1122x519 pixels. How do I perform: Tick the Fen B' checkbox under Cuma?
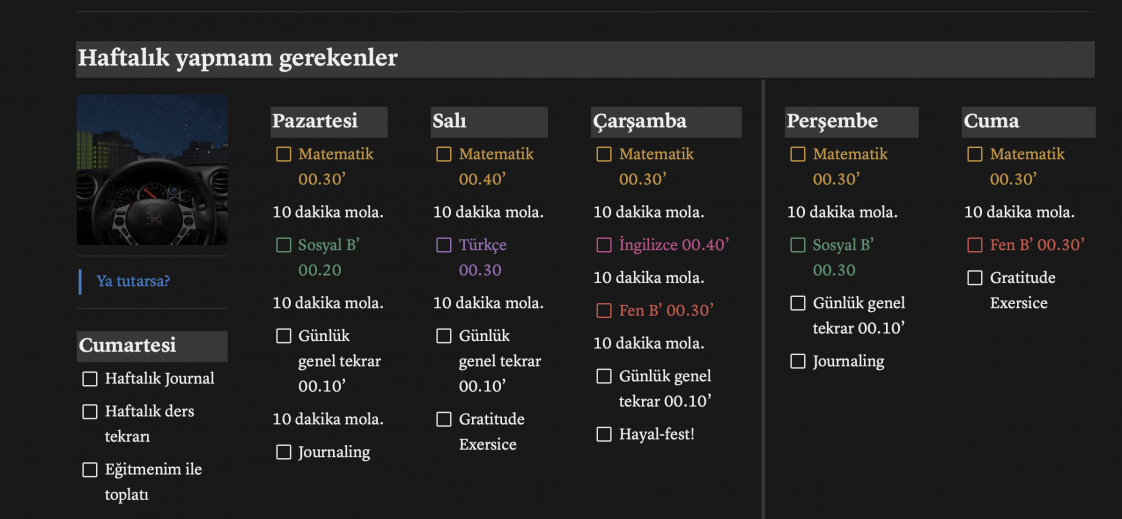[x=975, y=246]
